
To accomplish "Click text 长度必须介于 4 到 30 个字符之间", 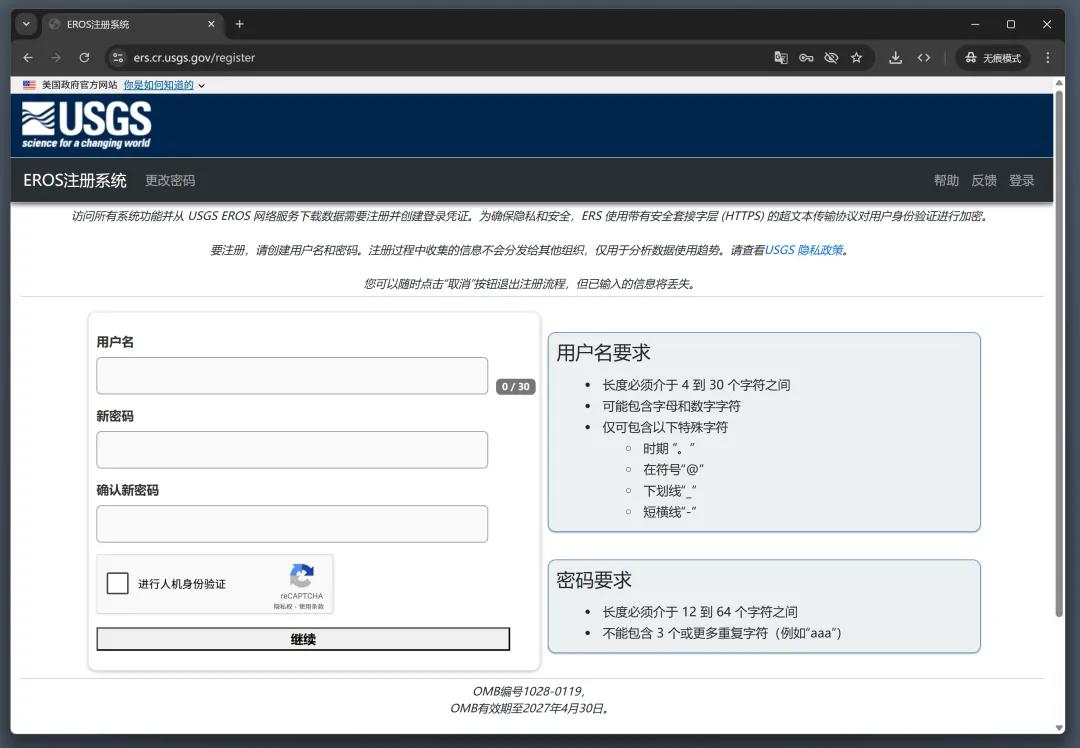I will pos(696,385).
